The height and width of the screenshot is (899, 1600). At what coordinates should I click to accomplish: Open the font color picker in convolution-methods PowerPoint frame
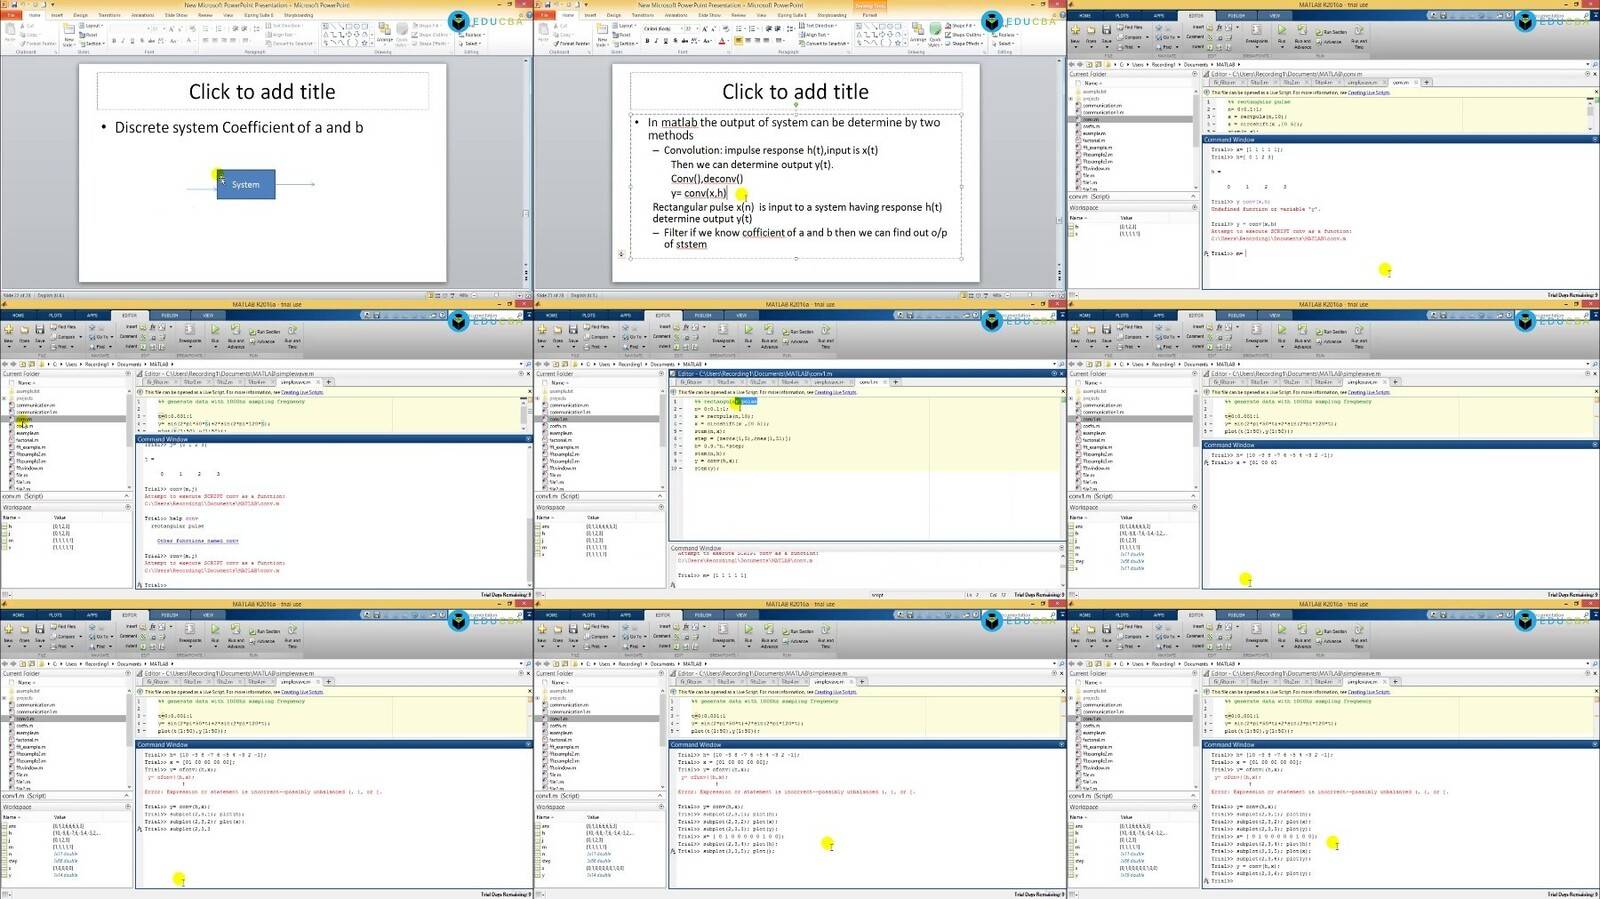pyautogui.click(x=723, y=41)
